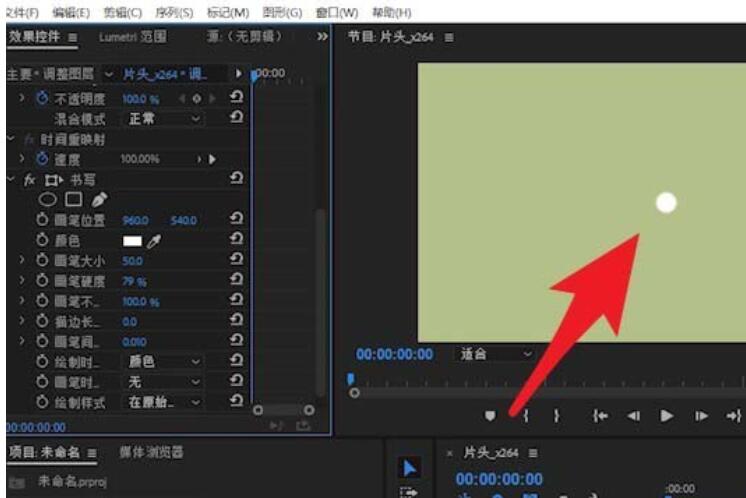Screen dimensions: 746x498
Task: Open the 绘制时 颜色 dropdown
Action: tap(163, 362)
